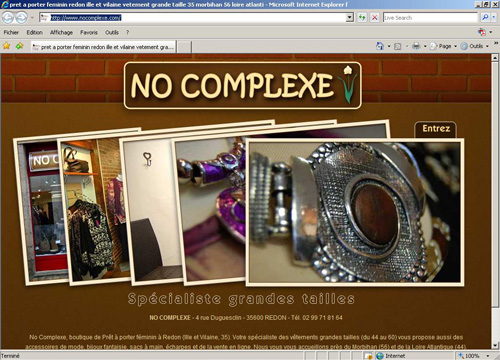Expand the feeds dropdown arrow

coord(407,46)
